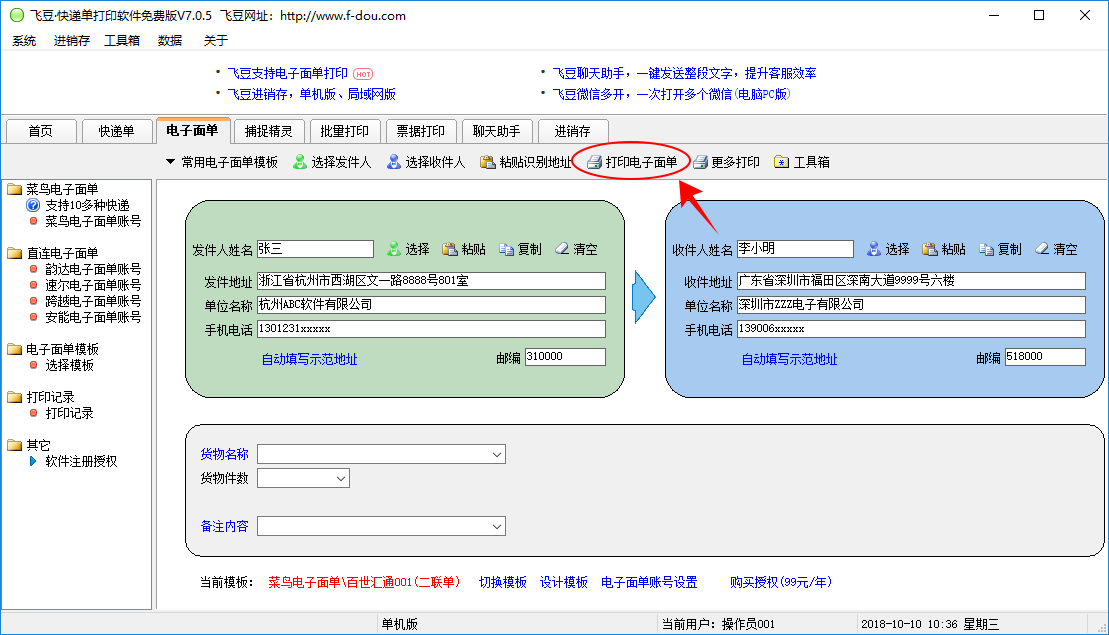1109x635 pixels.
Task: Click the application logo in title bar
Action: [17, 15]
